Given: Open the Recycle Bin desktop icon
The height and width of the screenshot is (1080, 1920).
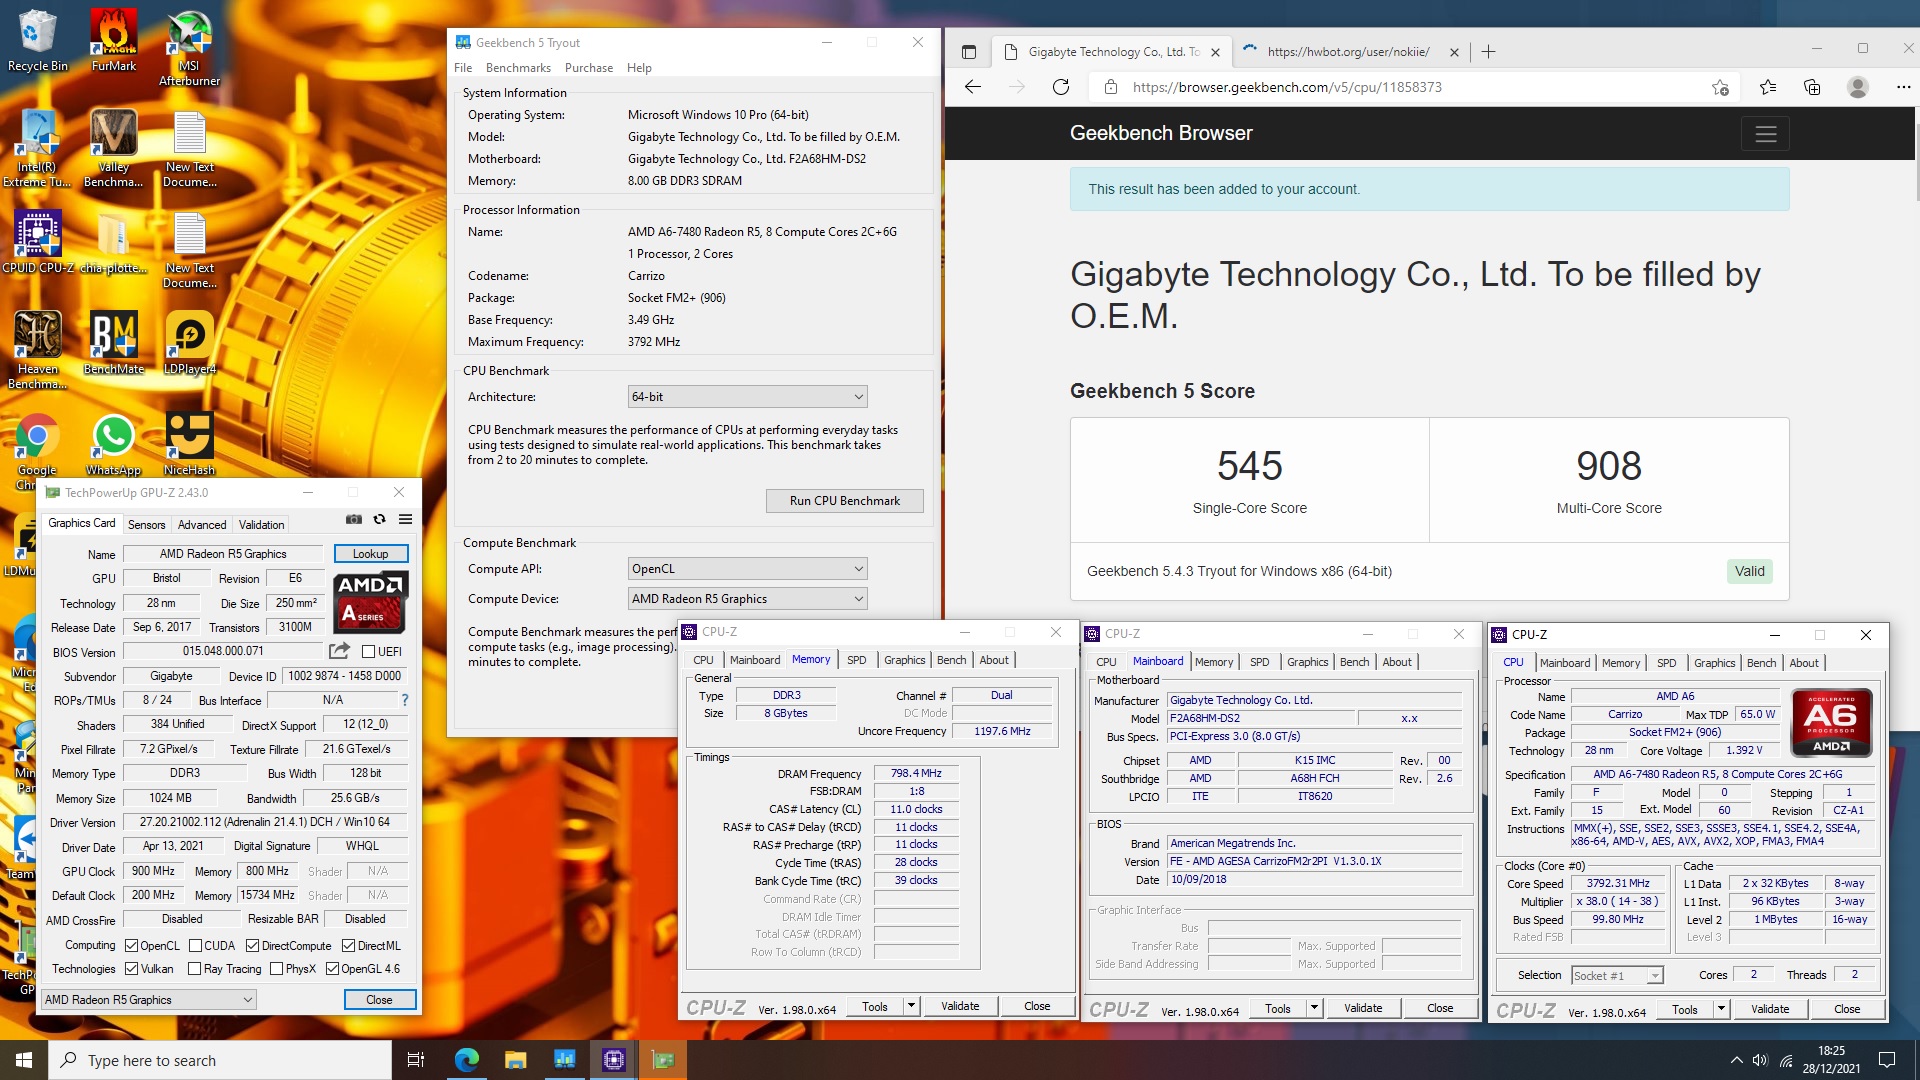Looking at the screenshot, I should pos(37,40).
